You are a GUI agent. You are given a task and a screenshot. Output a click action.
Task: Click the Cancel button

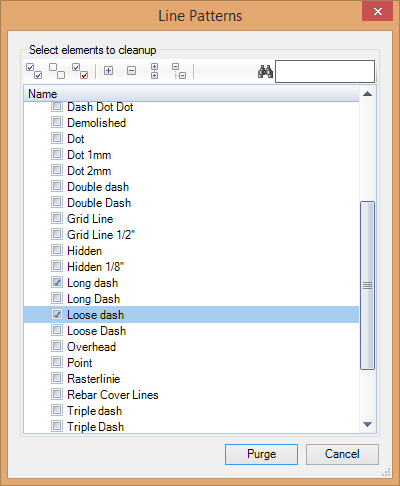click(x=342, y=454)
